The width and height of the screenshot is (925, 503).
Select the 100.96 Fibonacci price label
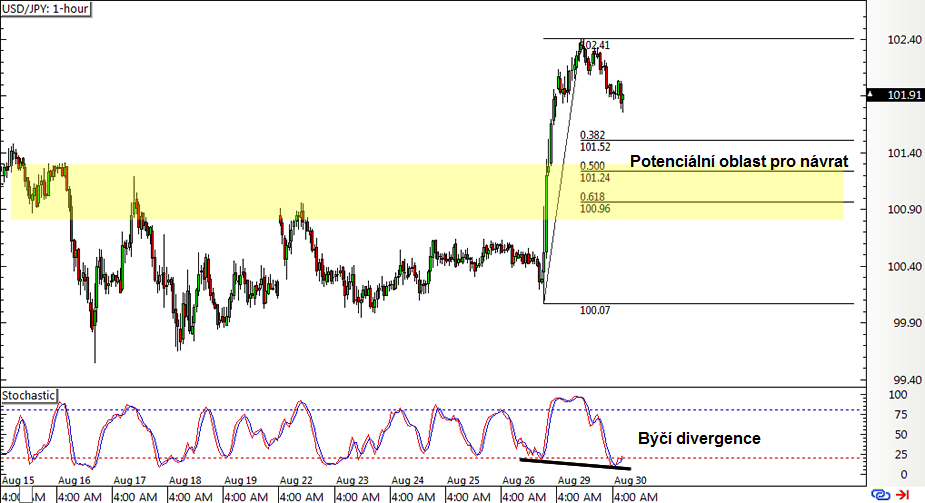tap(595, 209)
